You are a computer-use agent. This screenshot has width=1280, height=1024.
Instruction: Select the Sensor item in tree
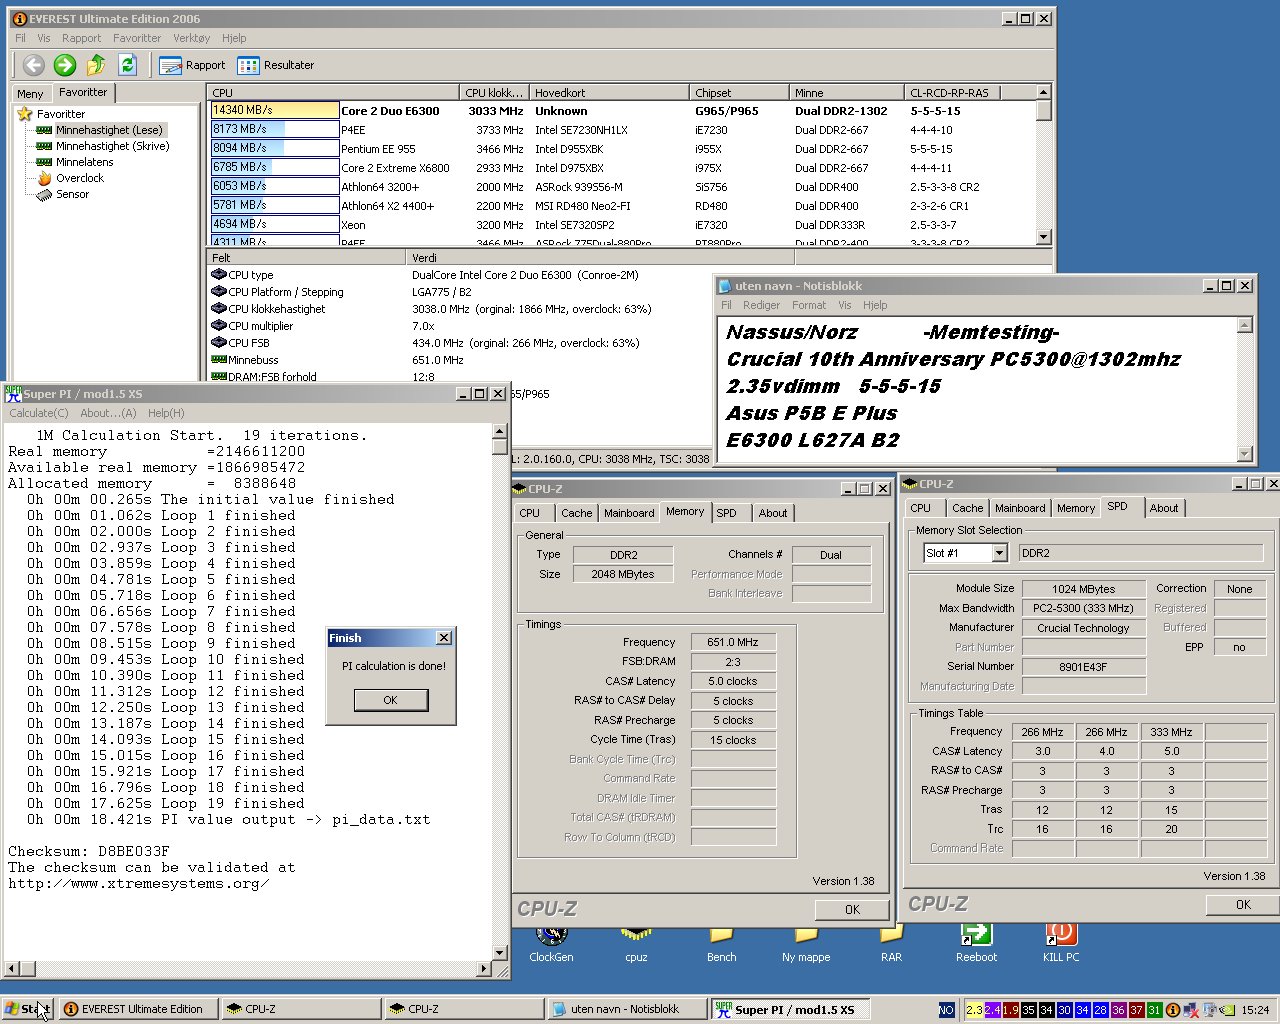point(63,194)
